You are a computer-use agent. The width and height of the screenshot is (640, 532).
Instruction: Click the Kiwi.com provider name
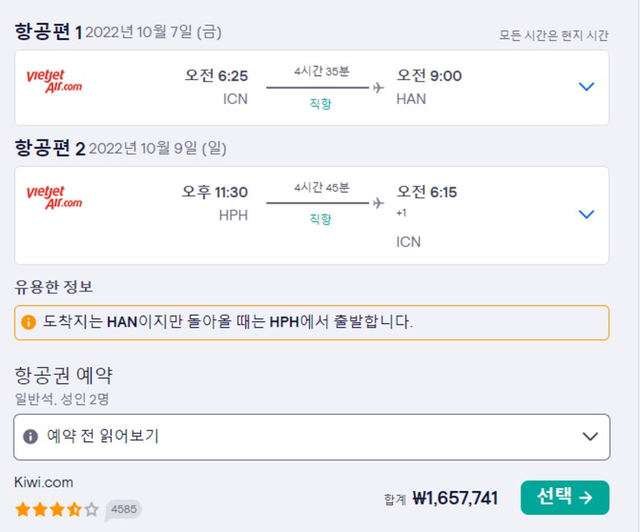point(44,482)
